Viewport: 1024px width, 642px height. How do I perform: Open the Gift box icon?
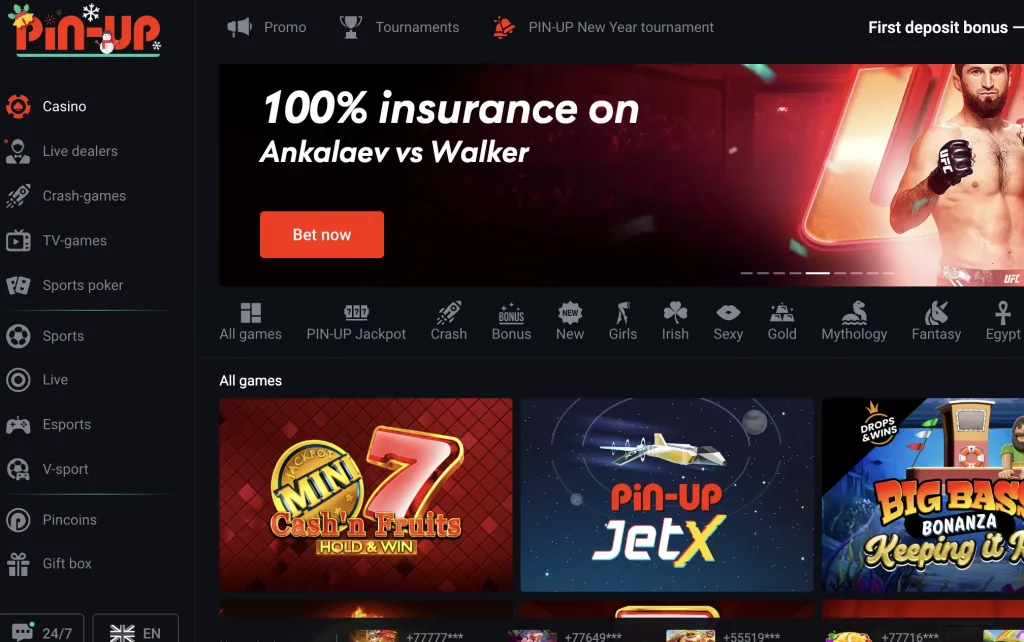point(18,564)
